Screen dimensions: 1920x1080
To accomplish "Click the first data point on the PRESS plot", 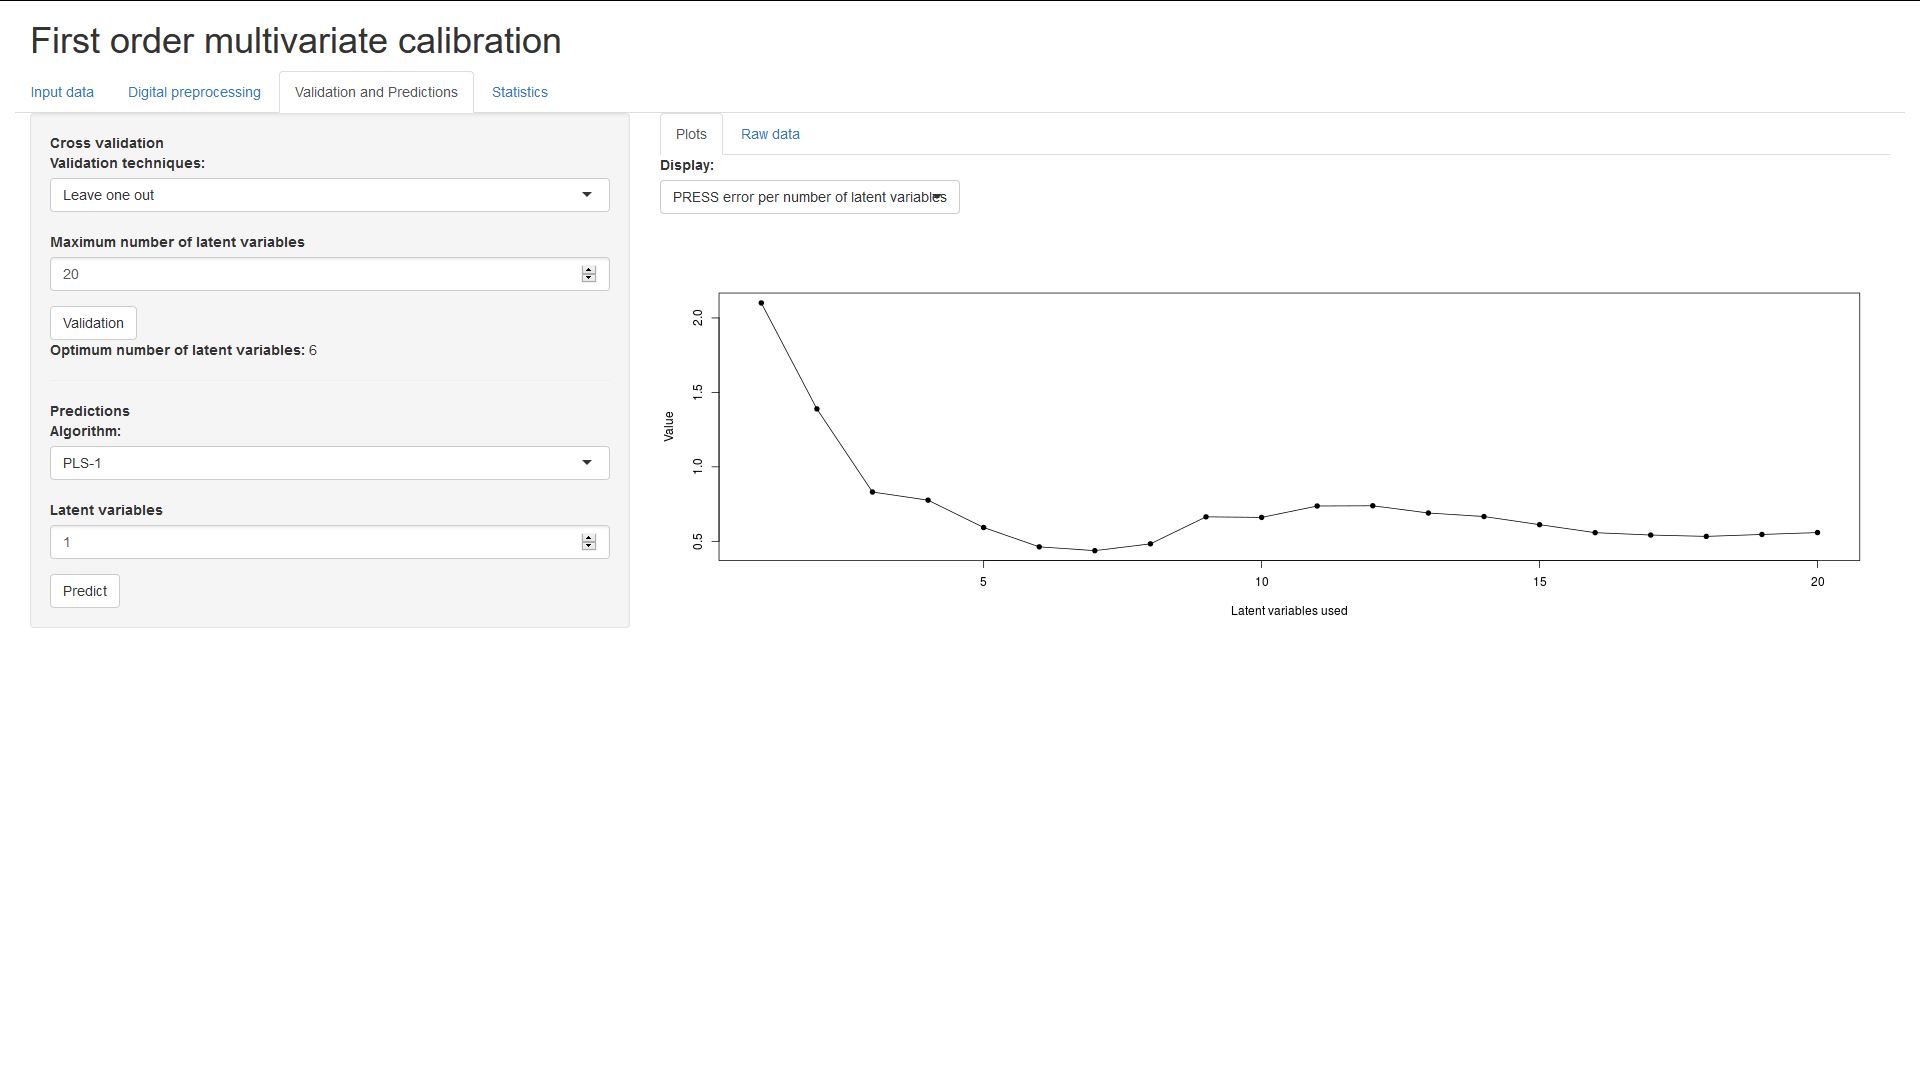I will (761, 303).
